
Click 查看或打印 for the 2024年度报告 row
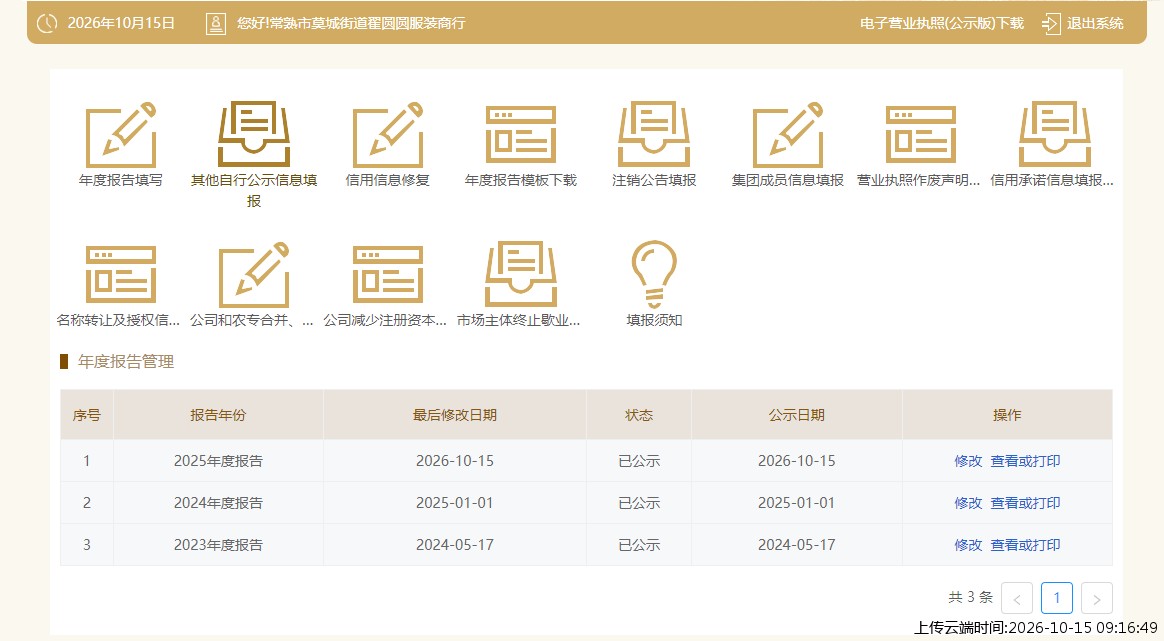(1025, 503)
